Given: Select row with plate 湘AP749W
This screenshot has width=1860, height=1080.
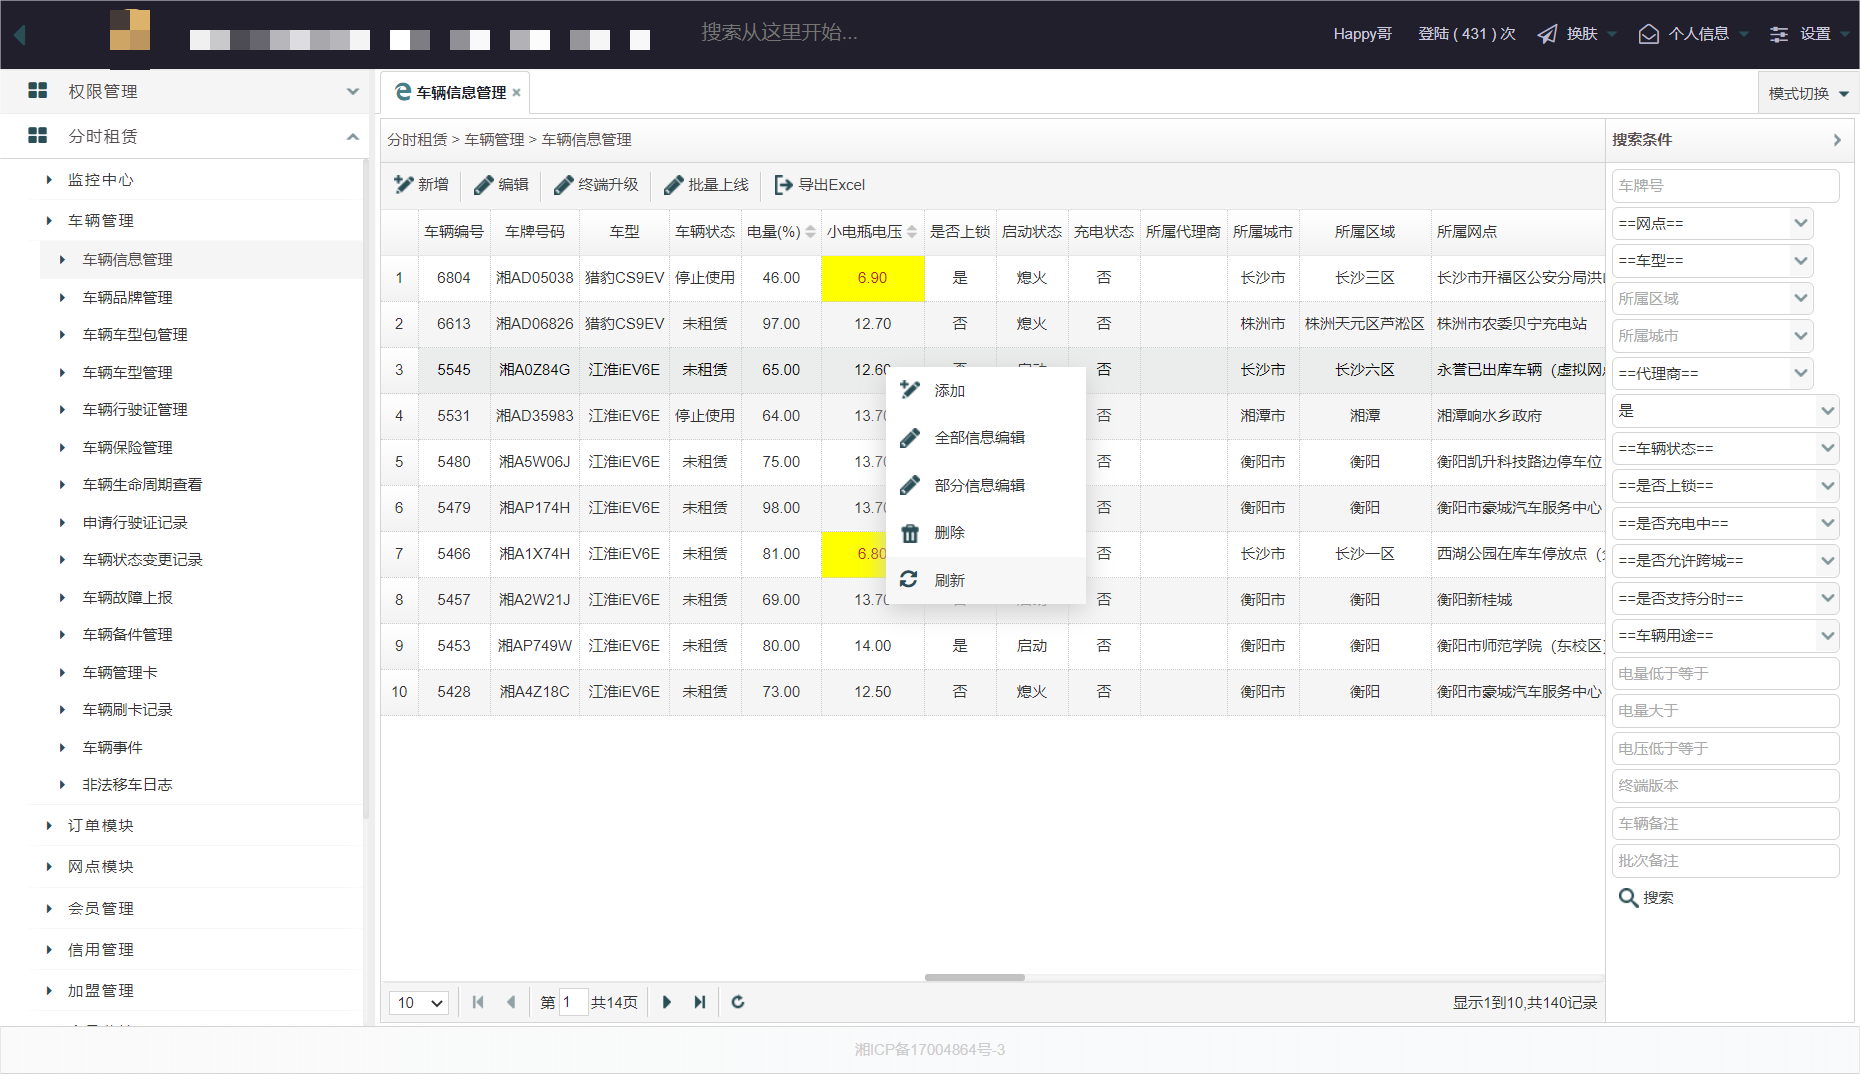Looking at the screenshot, I should 992,646.
